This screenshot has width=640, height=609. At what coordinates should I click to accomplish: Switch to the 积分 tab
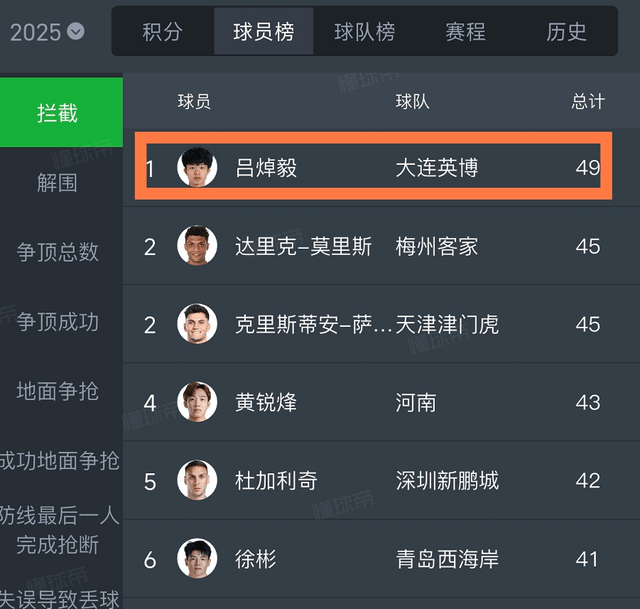pos(162,32)
